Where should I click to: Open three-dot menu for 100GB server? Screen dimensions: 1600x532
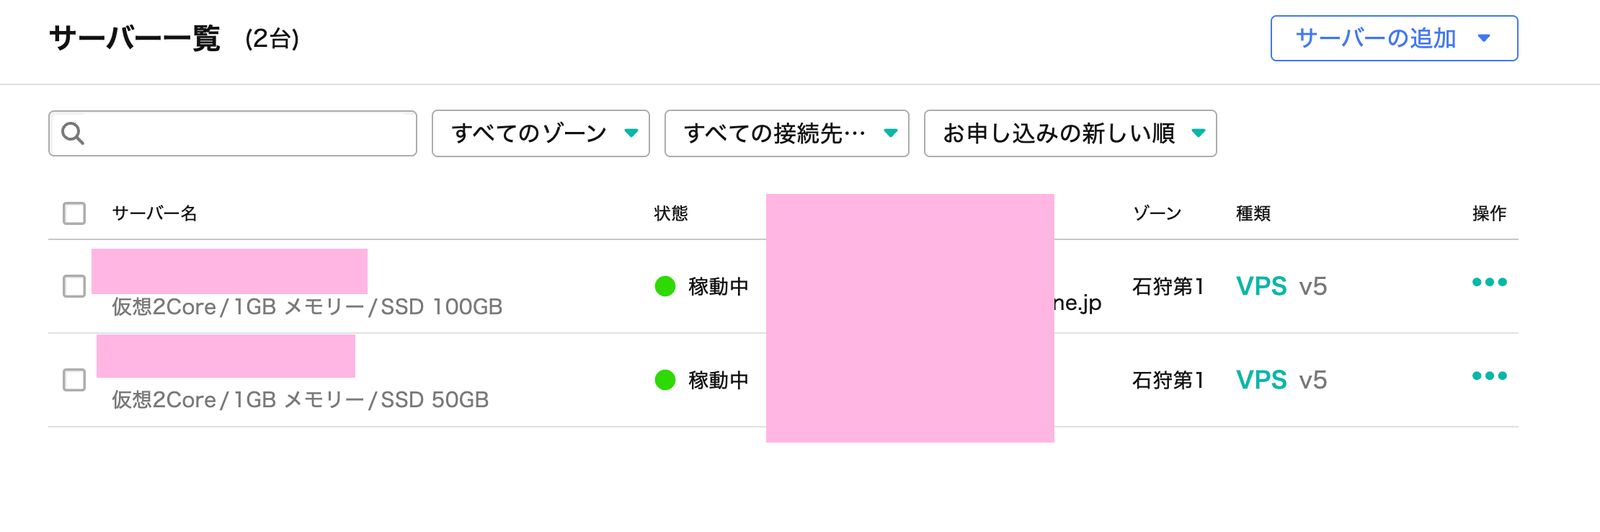pyautogui.click(x=1488, y=282)
